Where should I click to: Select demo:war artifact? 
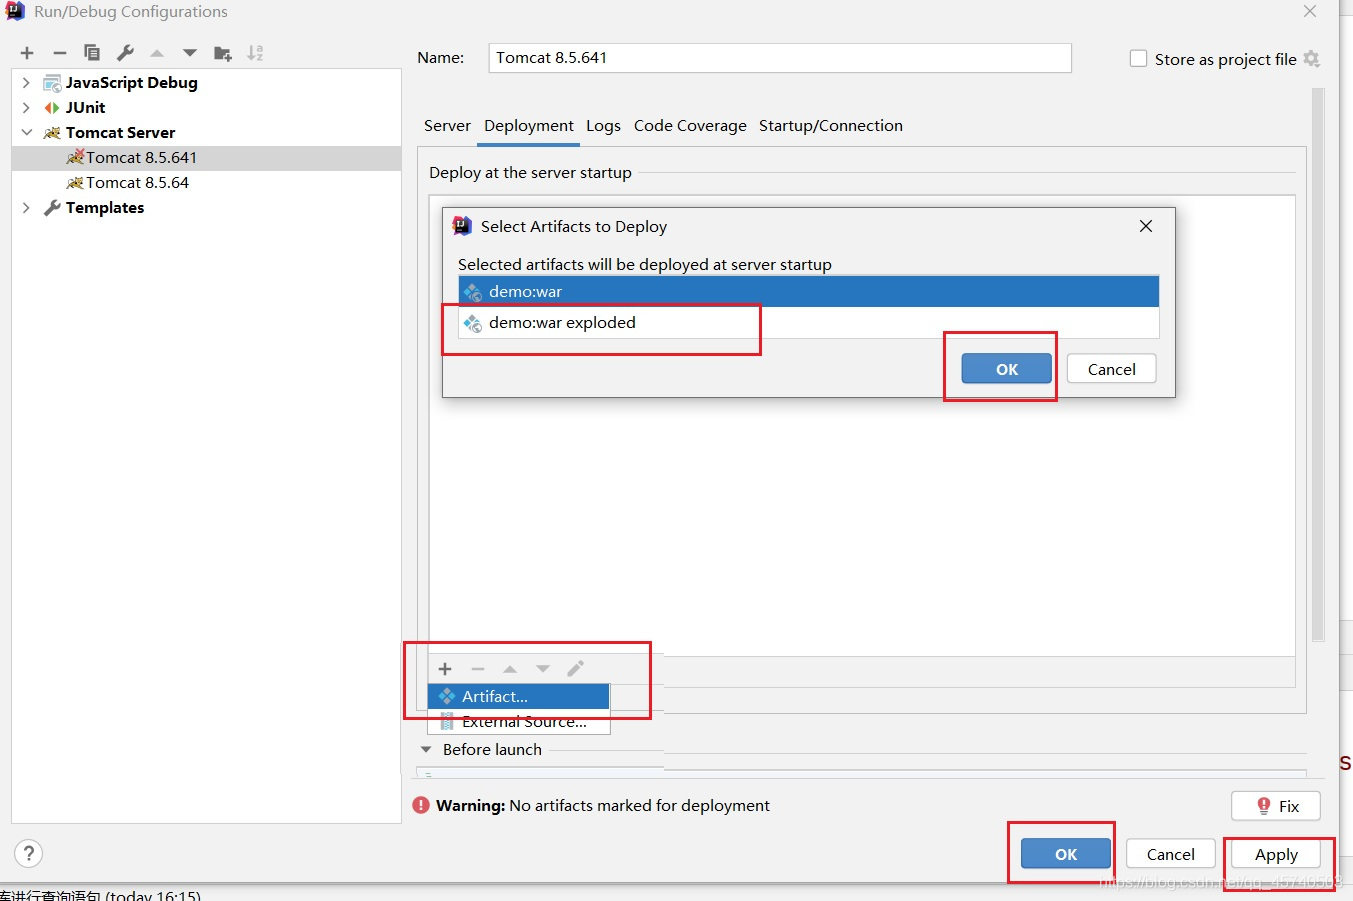click(x=808, y=292)
